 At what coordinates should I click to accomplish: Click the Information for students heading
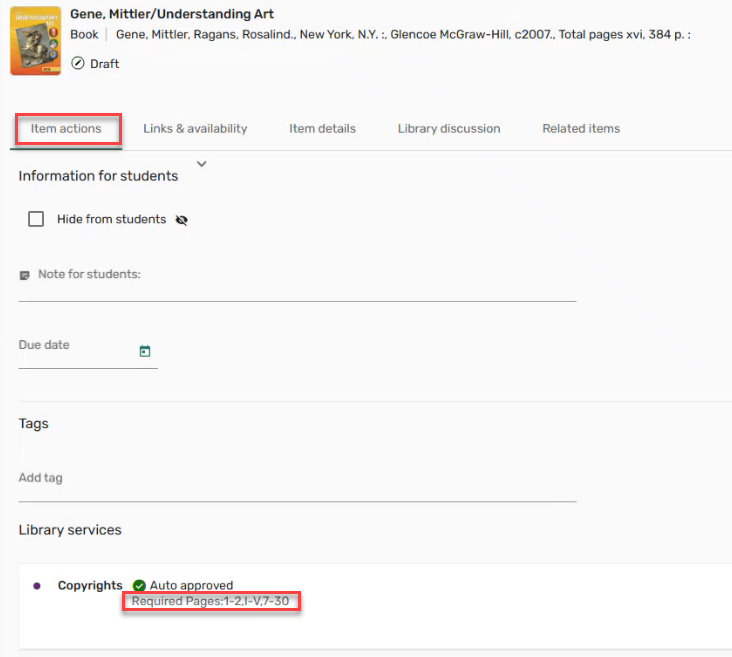point(98,176)
